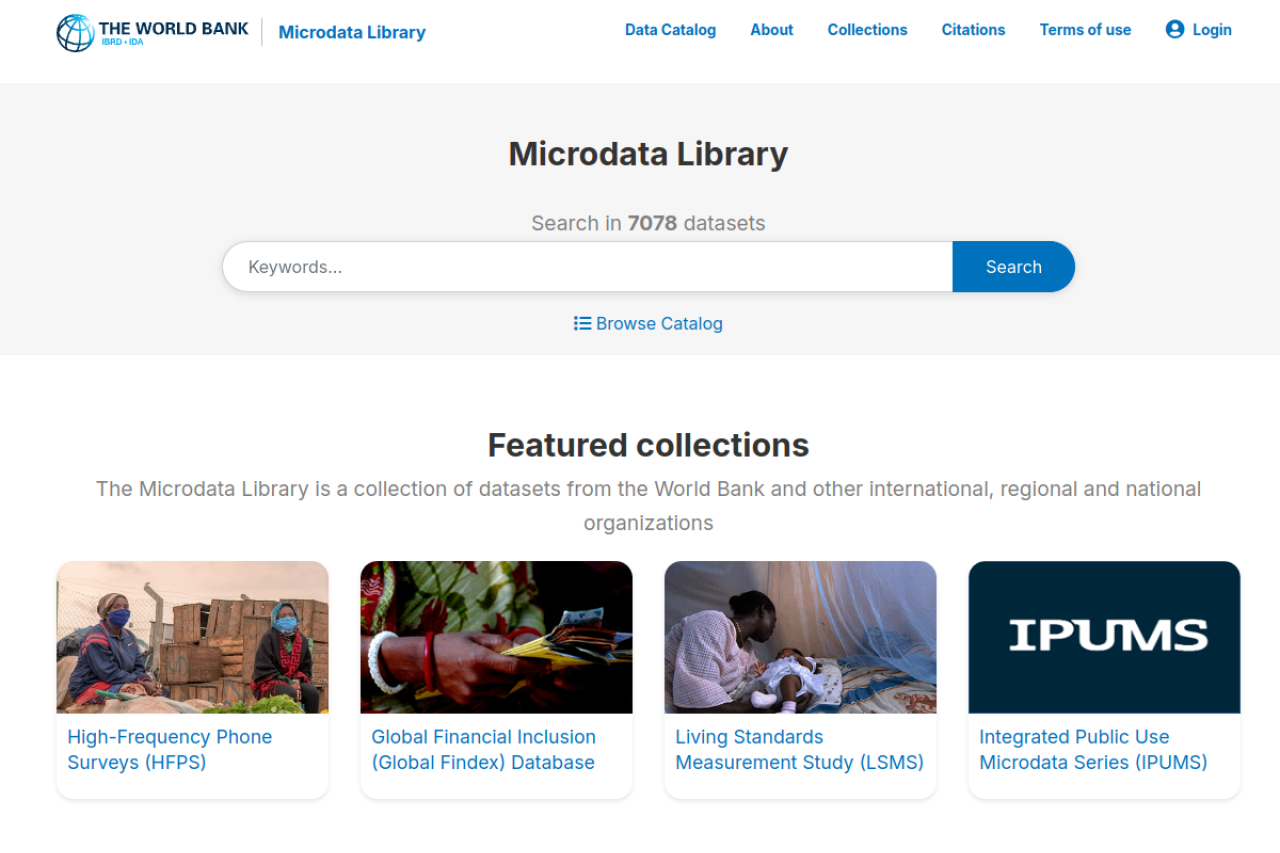Click the blue Search button
The image size is (1280, 853).
point(1014,267)
